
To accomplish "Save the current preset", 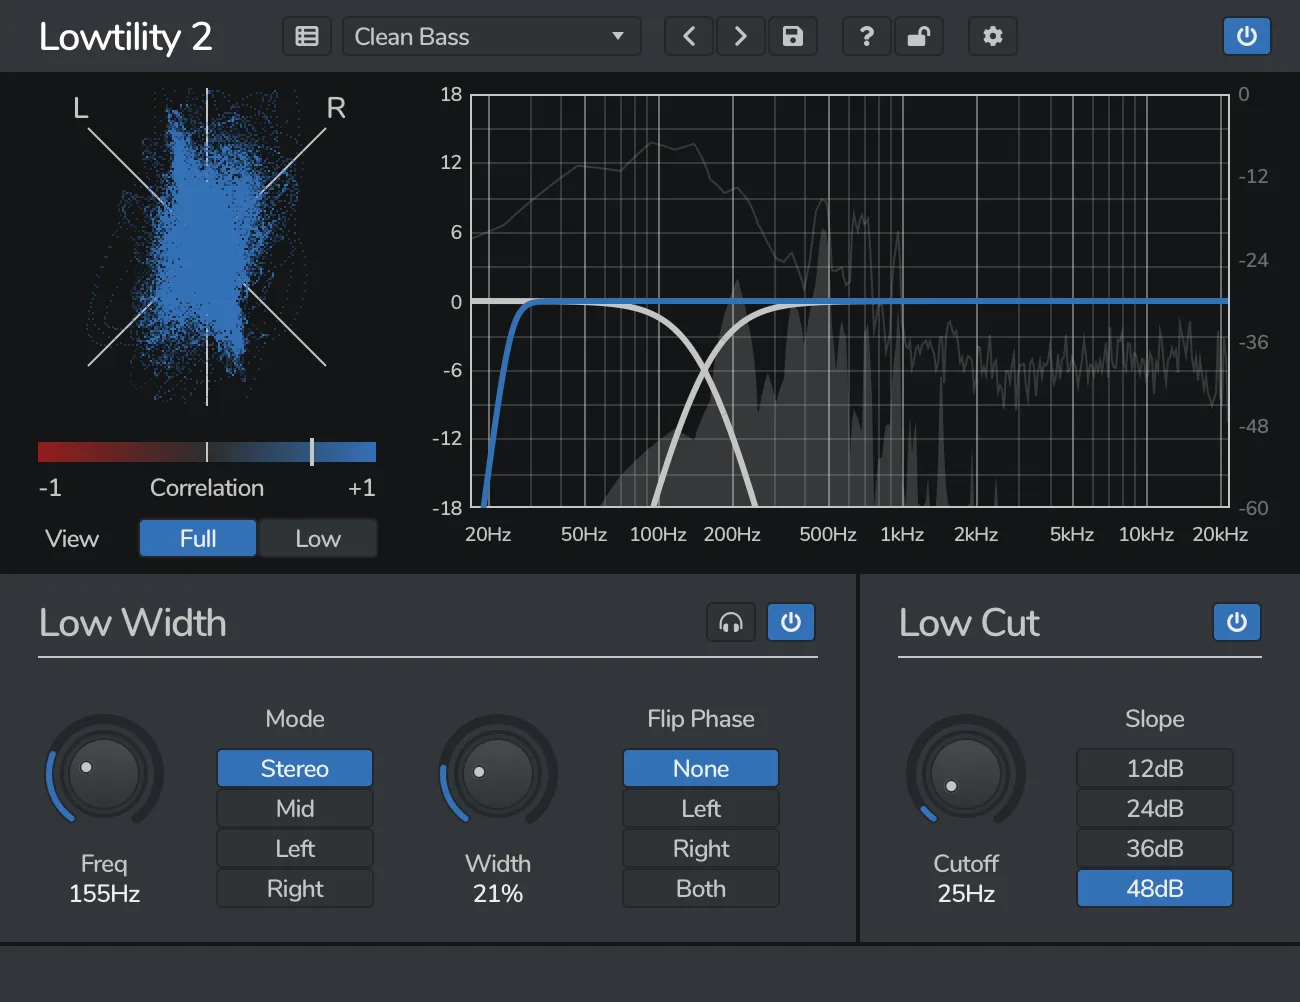I will (793, 37).
